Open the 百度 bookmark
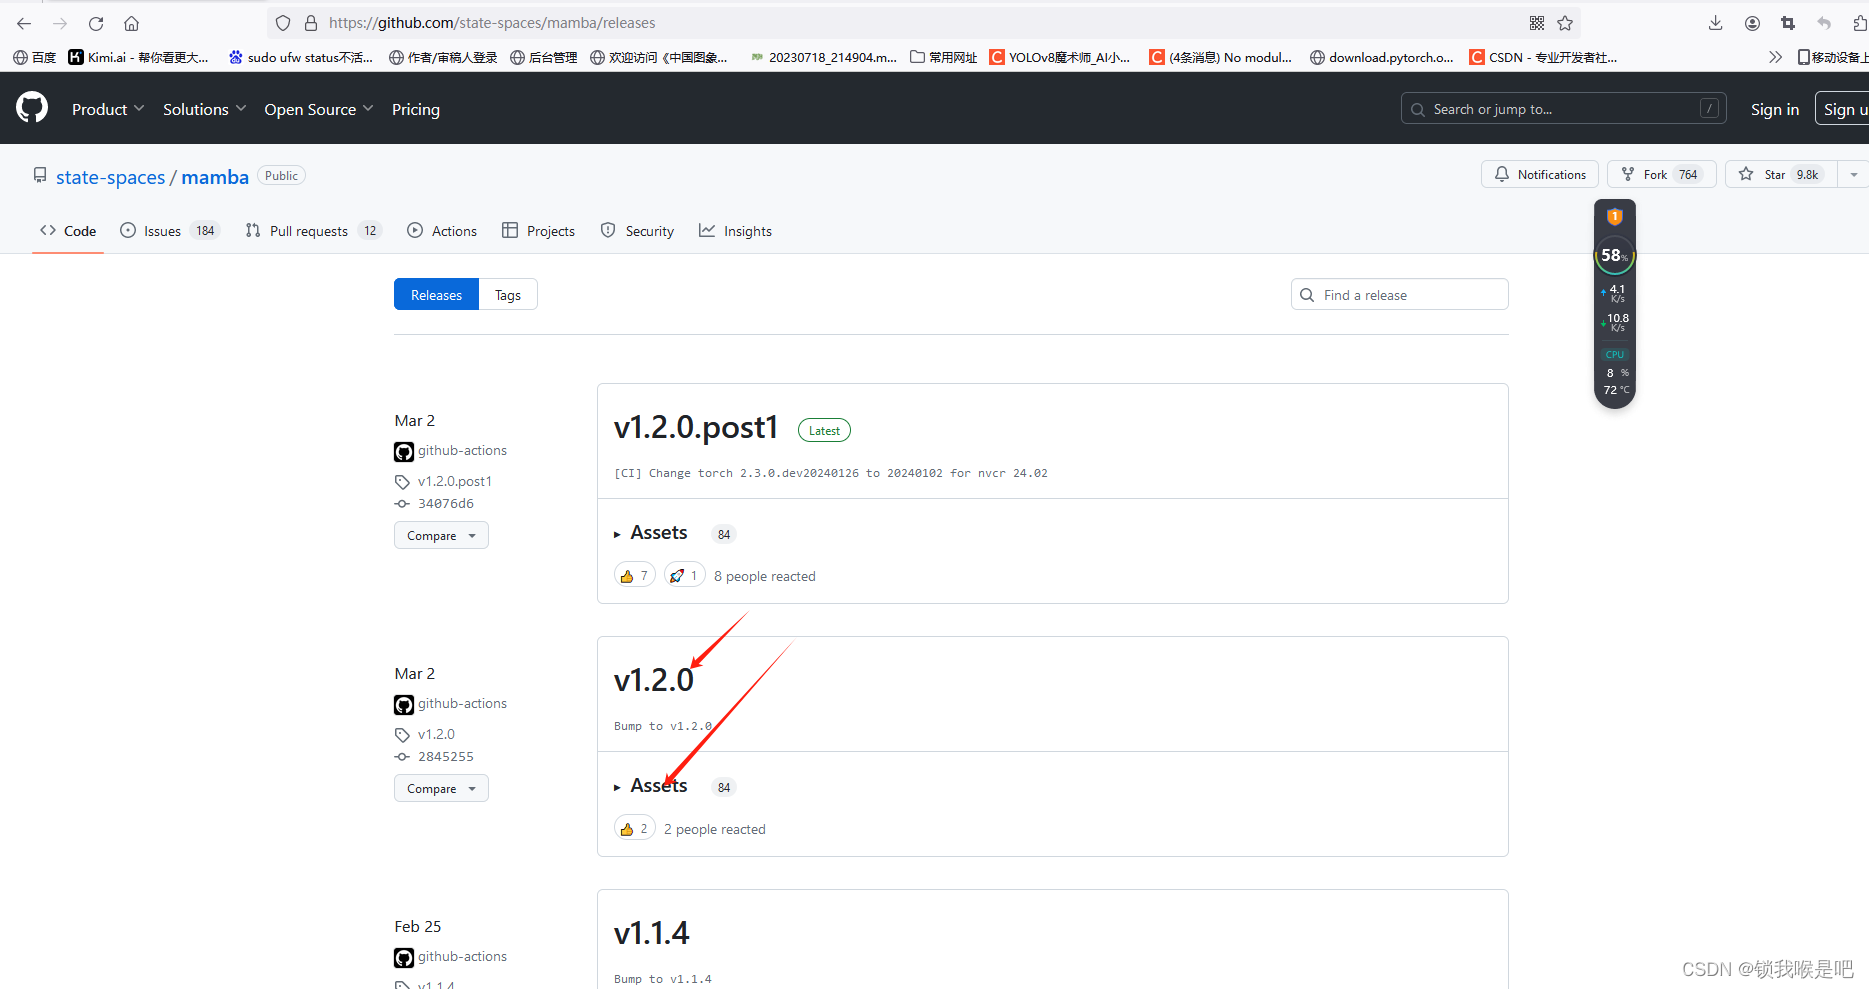This screenshot has height=989, width=1869. click(35, 57)
